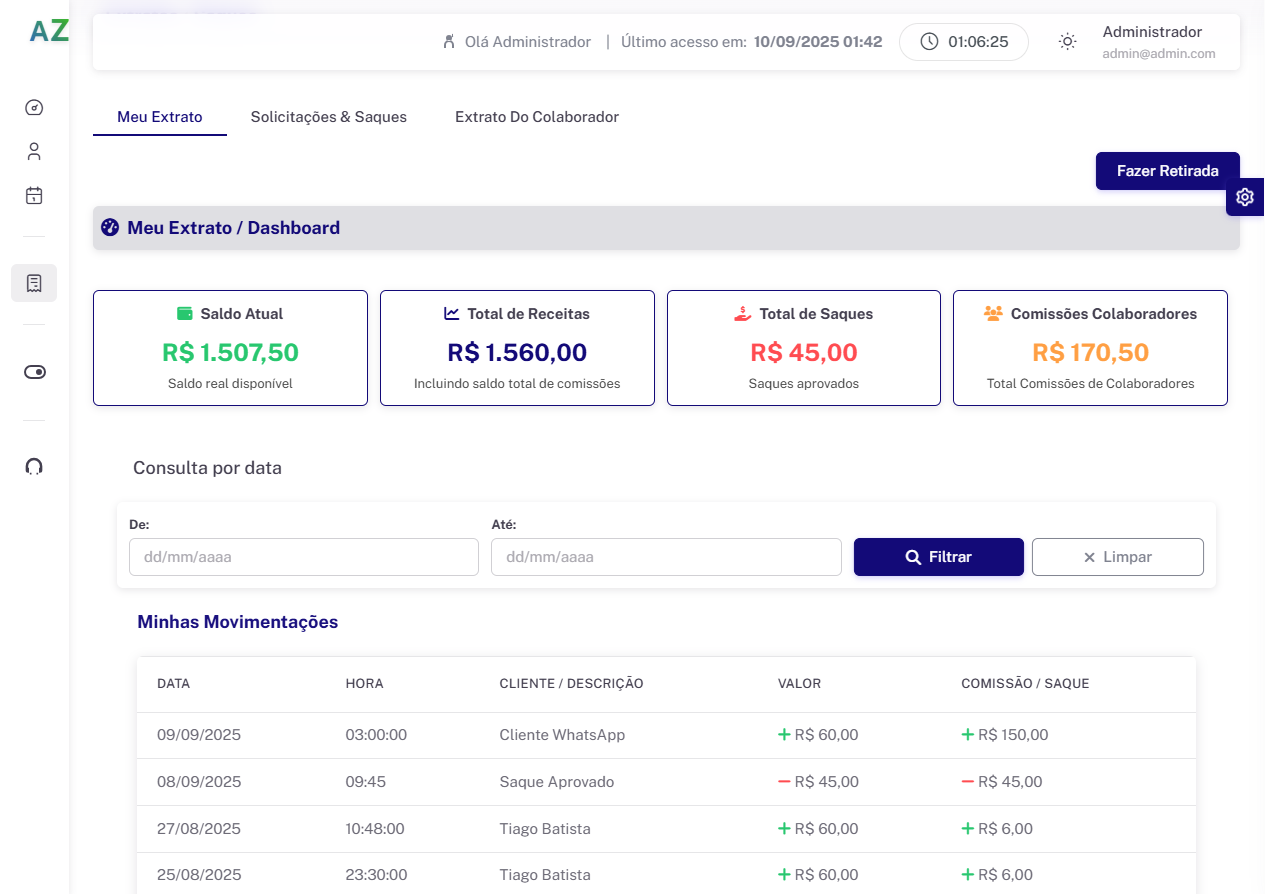Open the calendar sidebar icon
Screen dimensions: 1265x894
click(x=34, y=196)
